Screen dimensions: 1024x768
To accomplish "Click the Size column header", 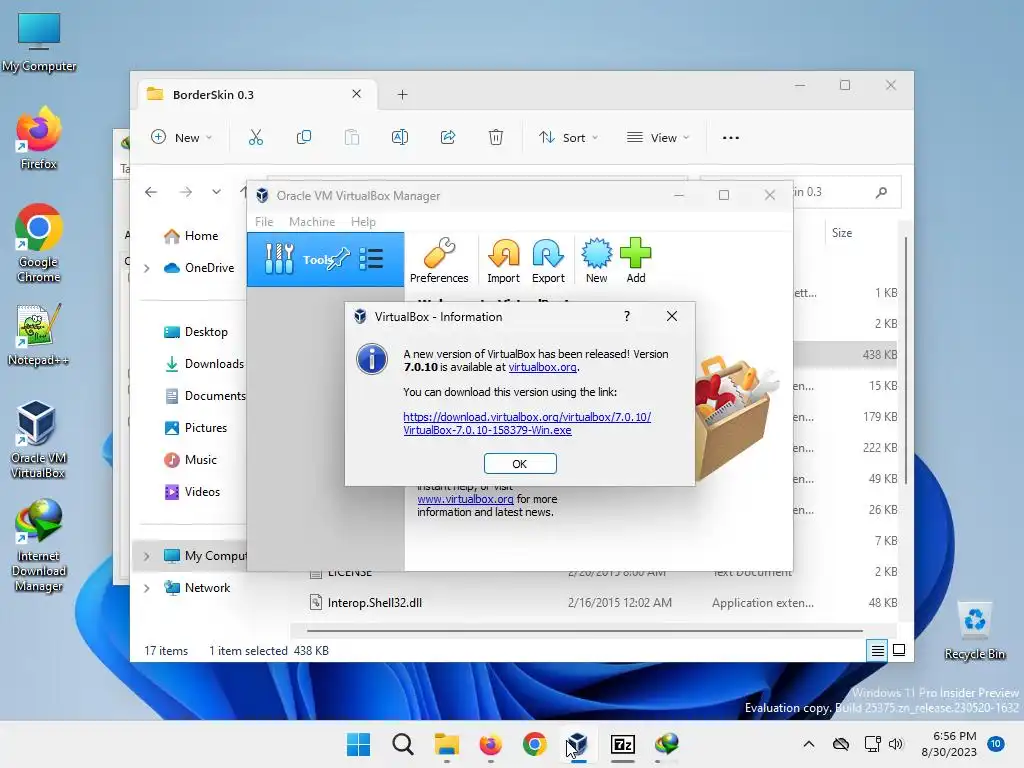I will 842,232.
